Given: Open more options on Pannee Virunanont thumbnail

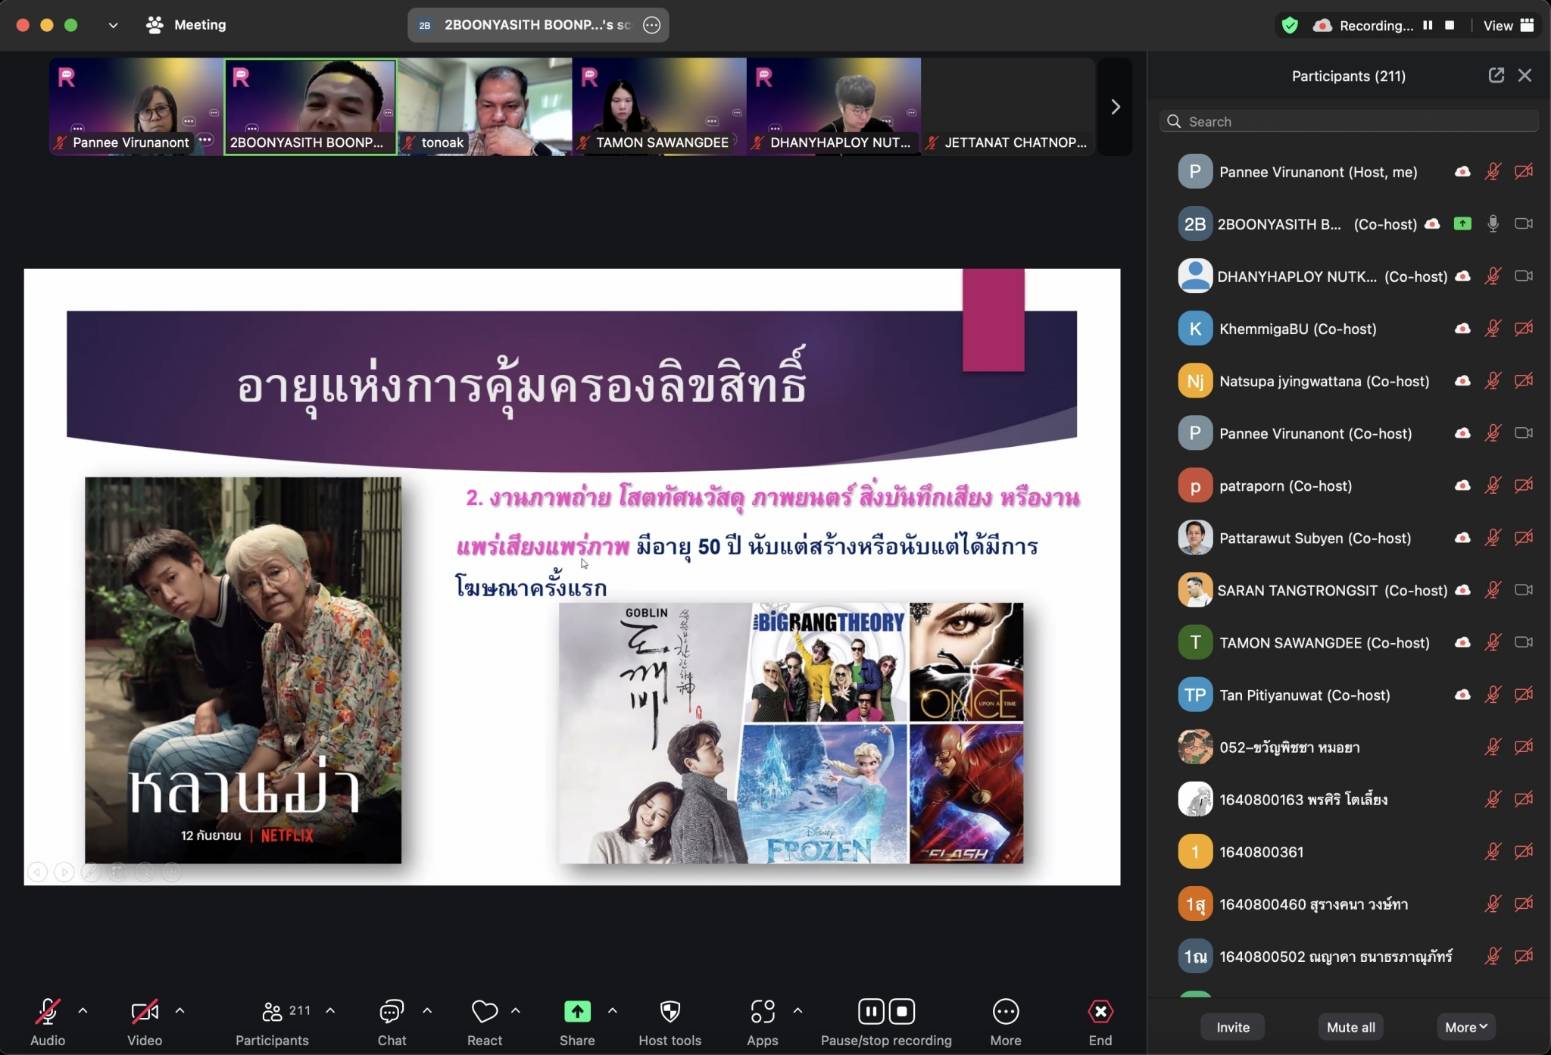Looking at the screenshot, I should click(x=205, y=140).
